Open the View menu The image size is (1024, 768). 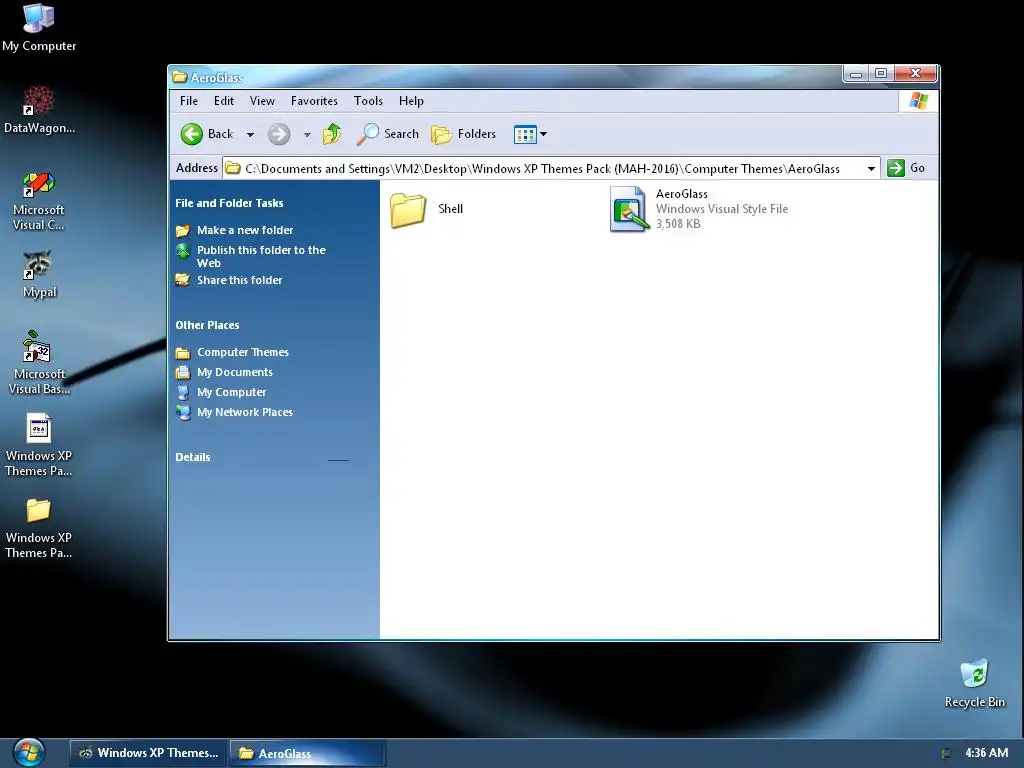(262, 101)
